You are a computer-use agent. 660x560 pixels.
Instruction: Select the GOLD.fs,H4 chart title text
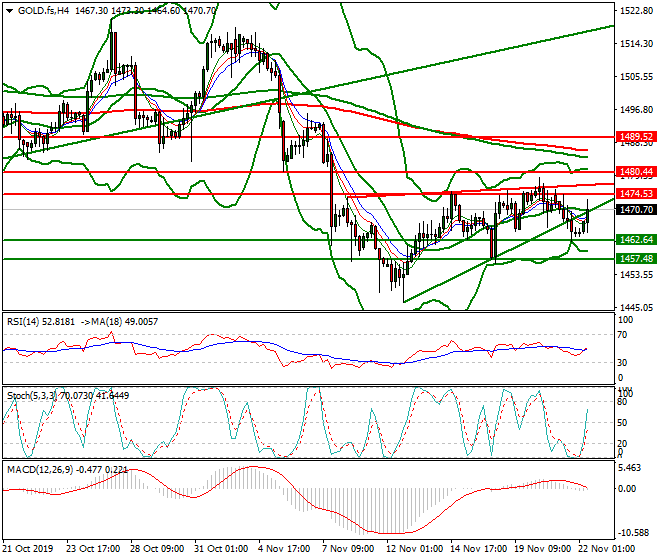click(x=43, y=11)
